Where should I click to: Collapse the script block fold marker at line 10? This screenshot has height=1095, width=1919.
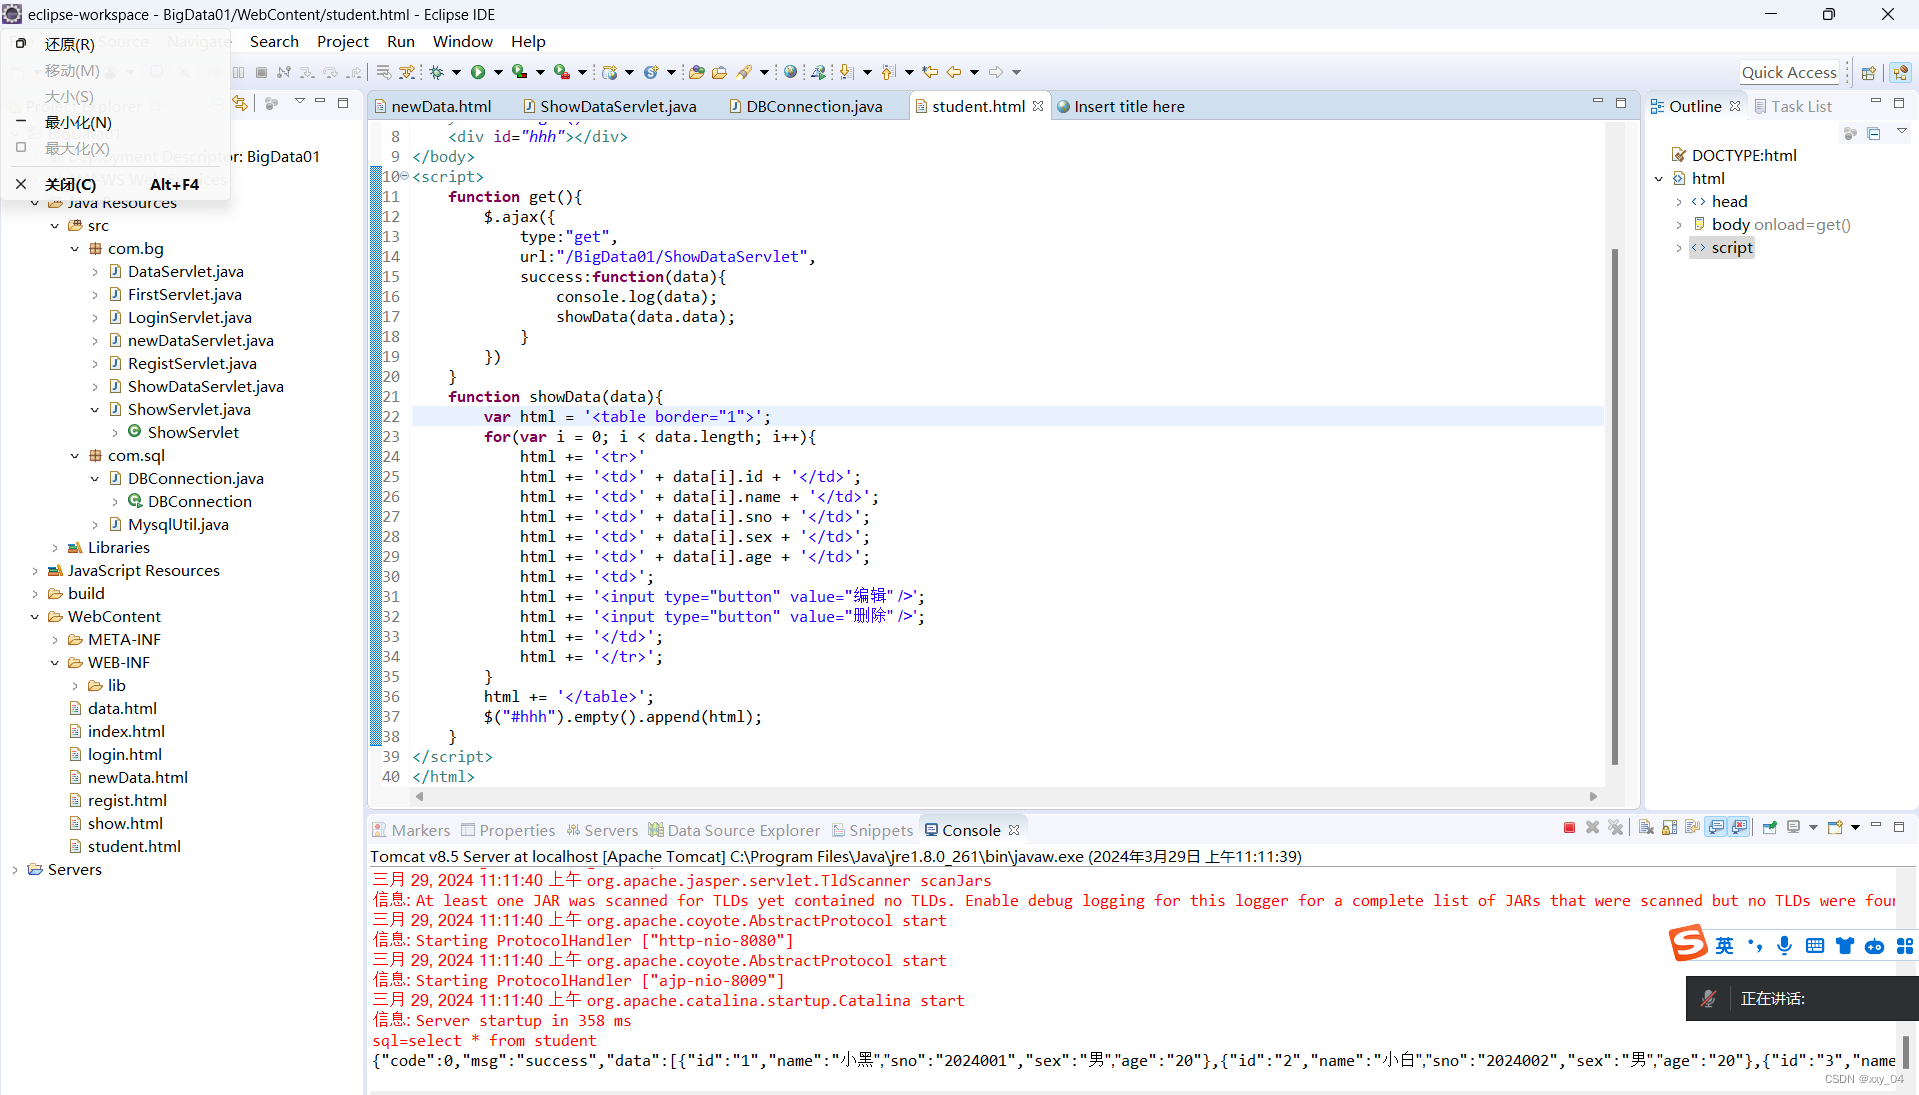click(x=405, y=176)
